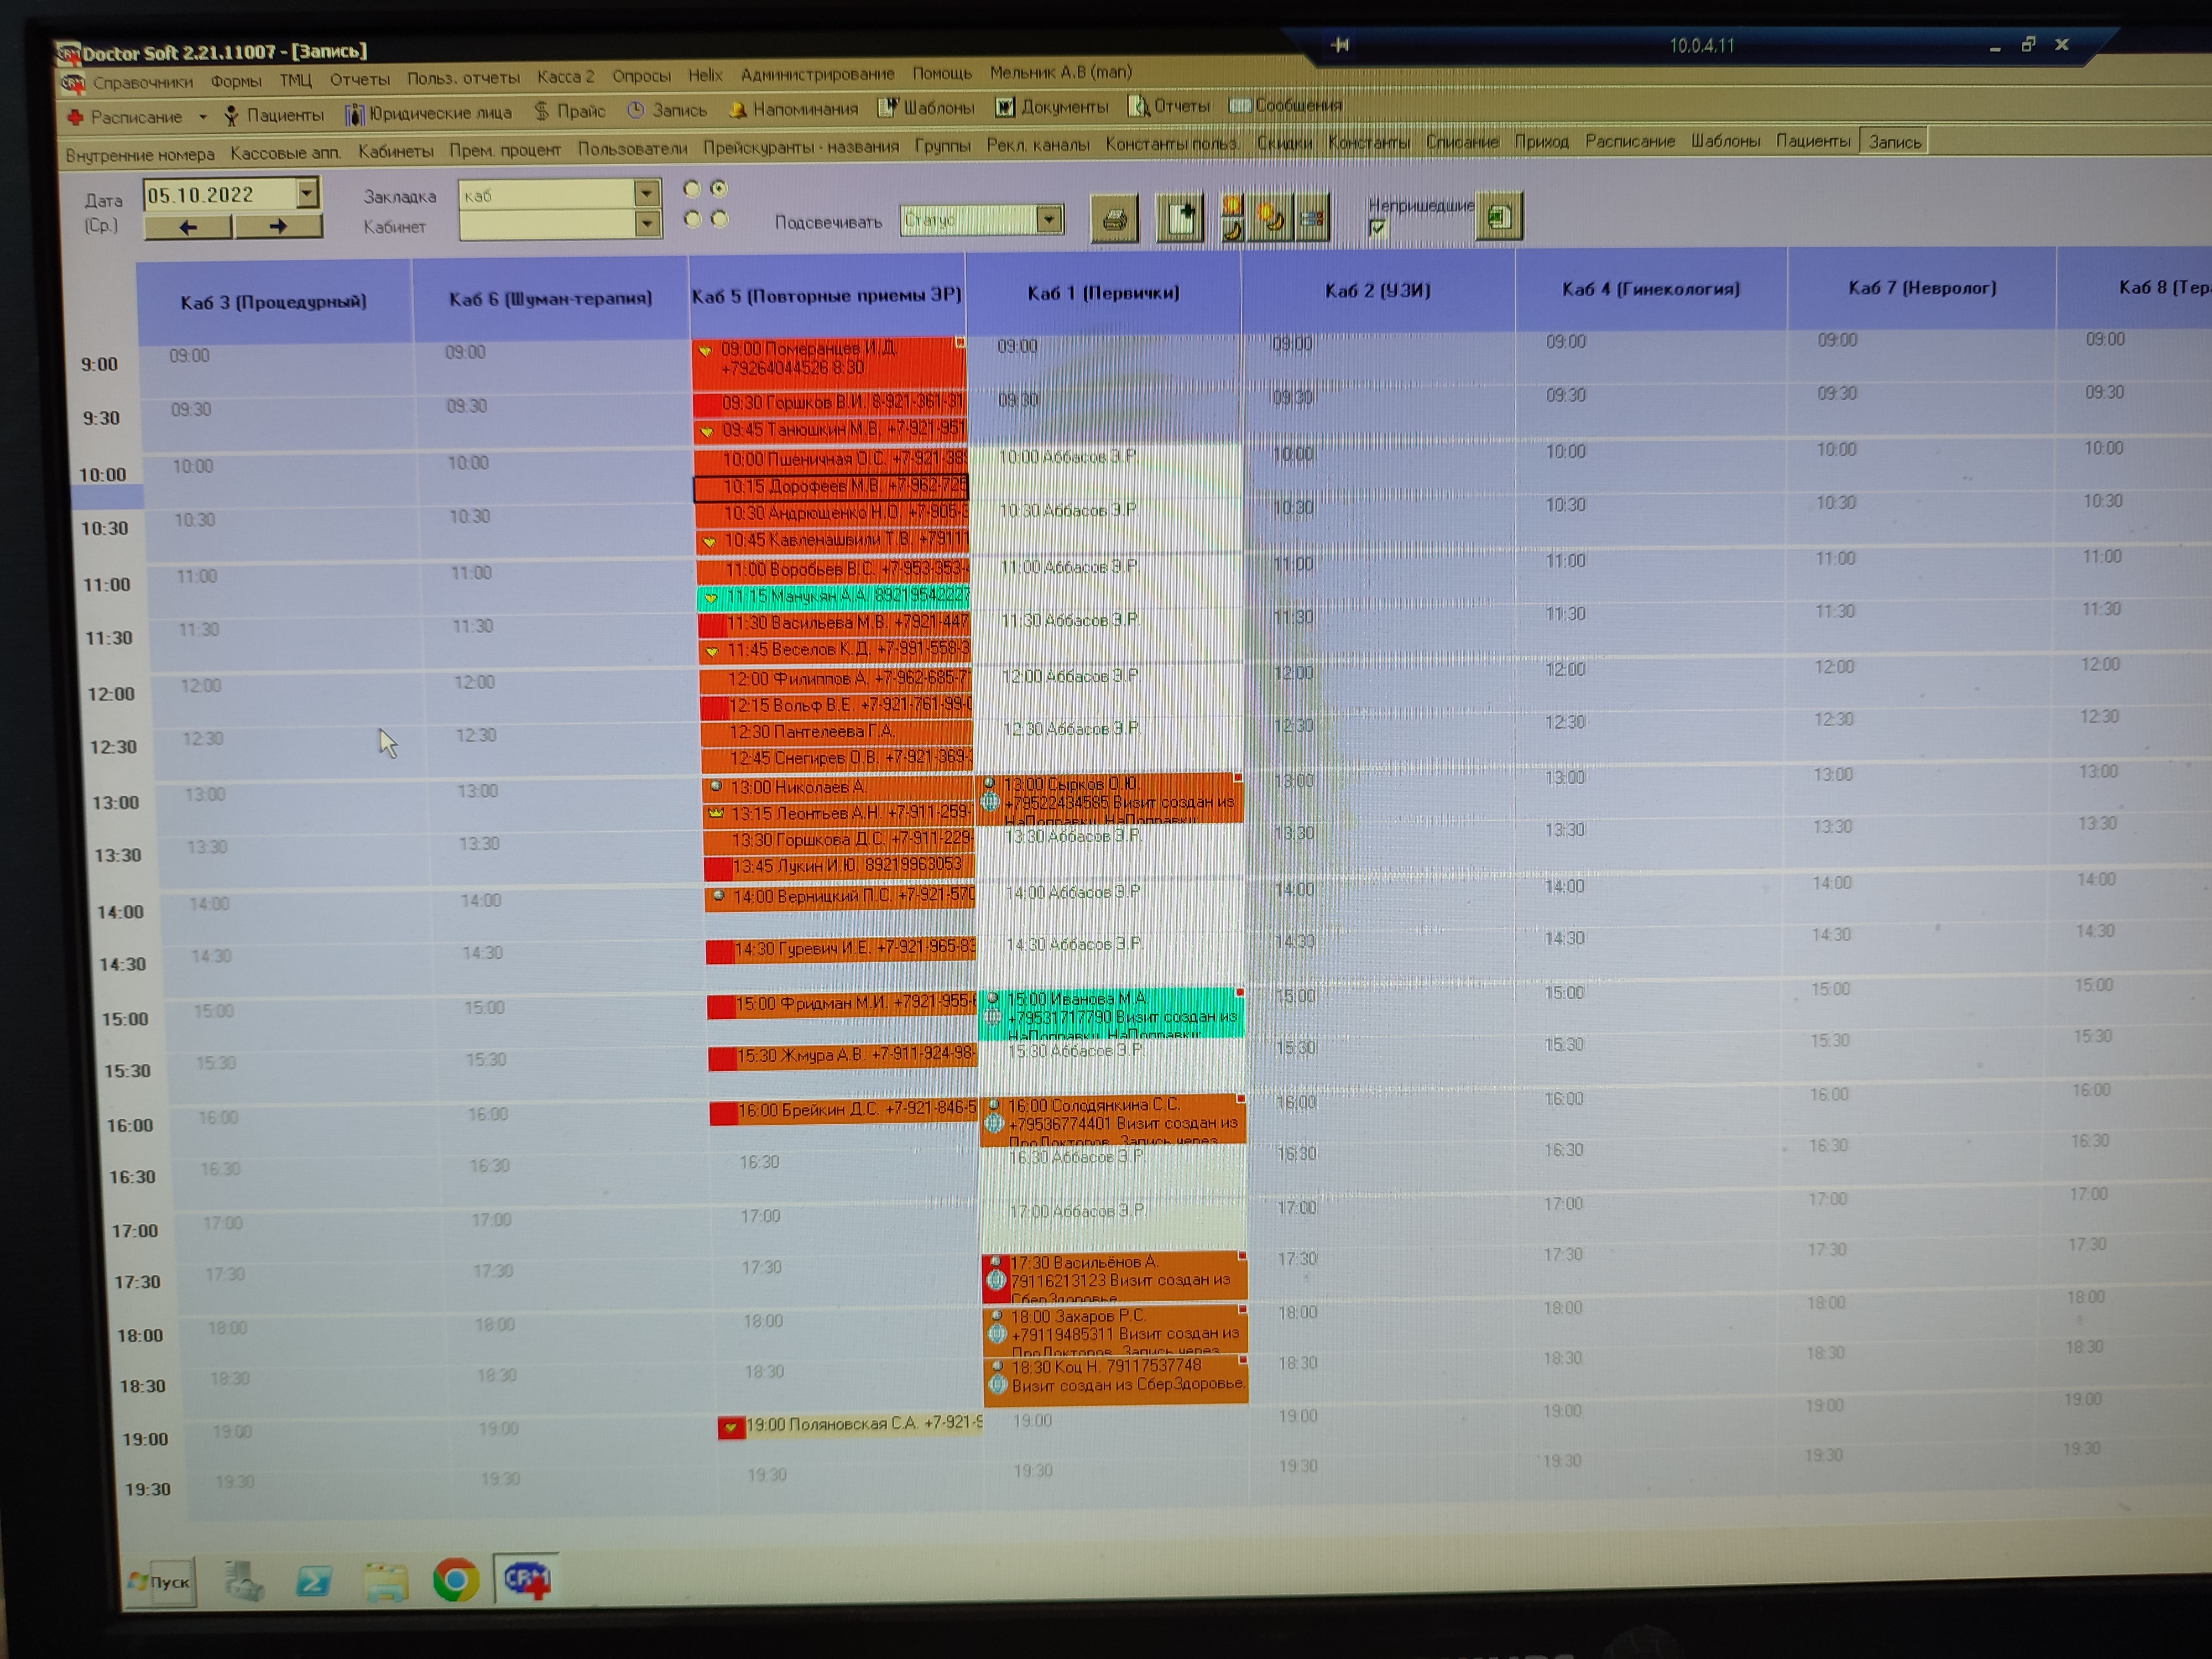Image resolution: width=2212 pixels, height=1659 pixels.
Task: Click the new document plus icon
Action: tap(1180, 217)
